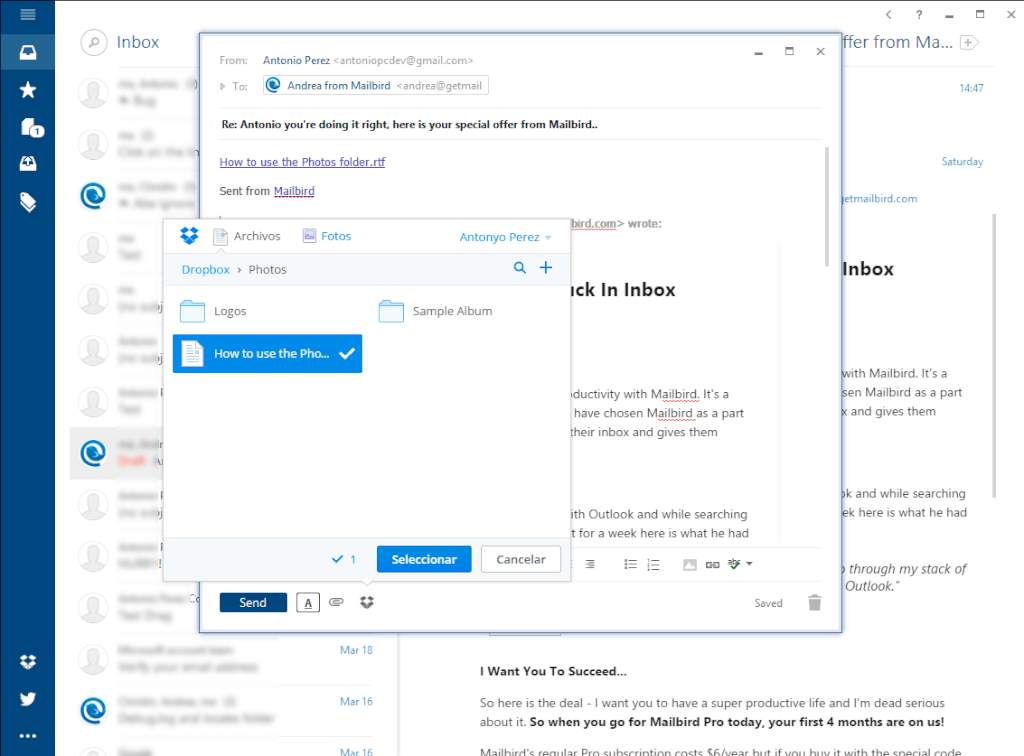Open the hamburger menu in the sidebar
This screenshot has height=756, width=1024.
click(x=27, y=14)
